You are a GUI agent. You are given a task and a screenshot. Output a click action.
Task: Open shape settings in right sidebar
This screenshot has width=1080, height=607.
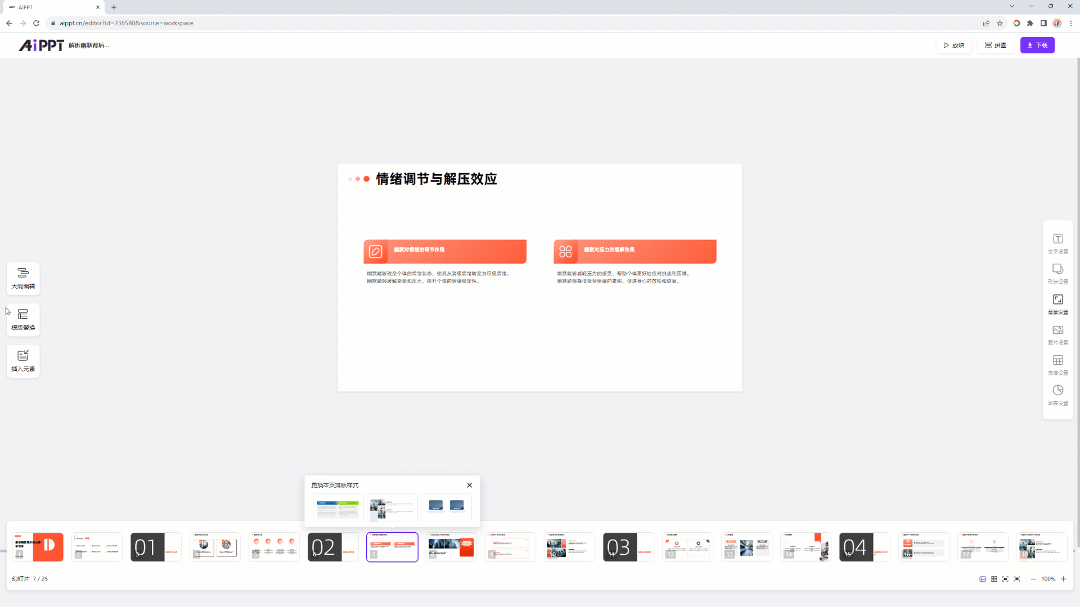pos(1057,272)
